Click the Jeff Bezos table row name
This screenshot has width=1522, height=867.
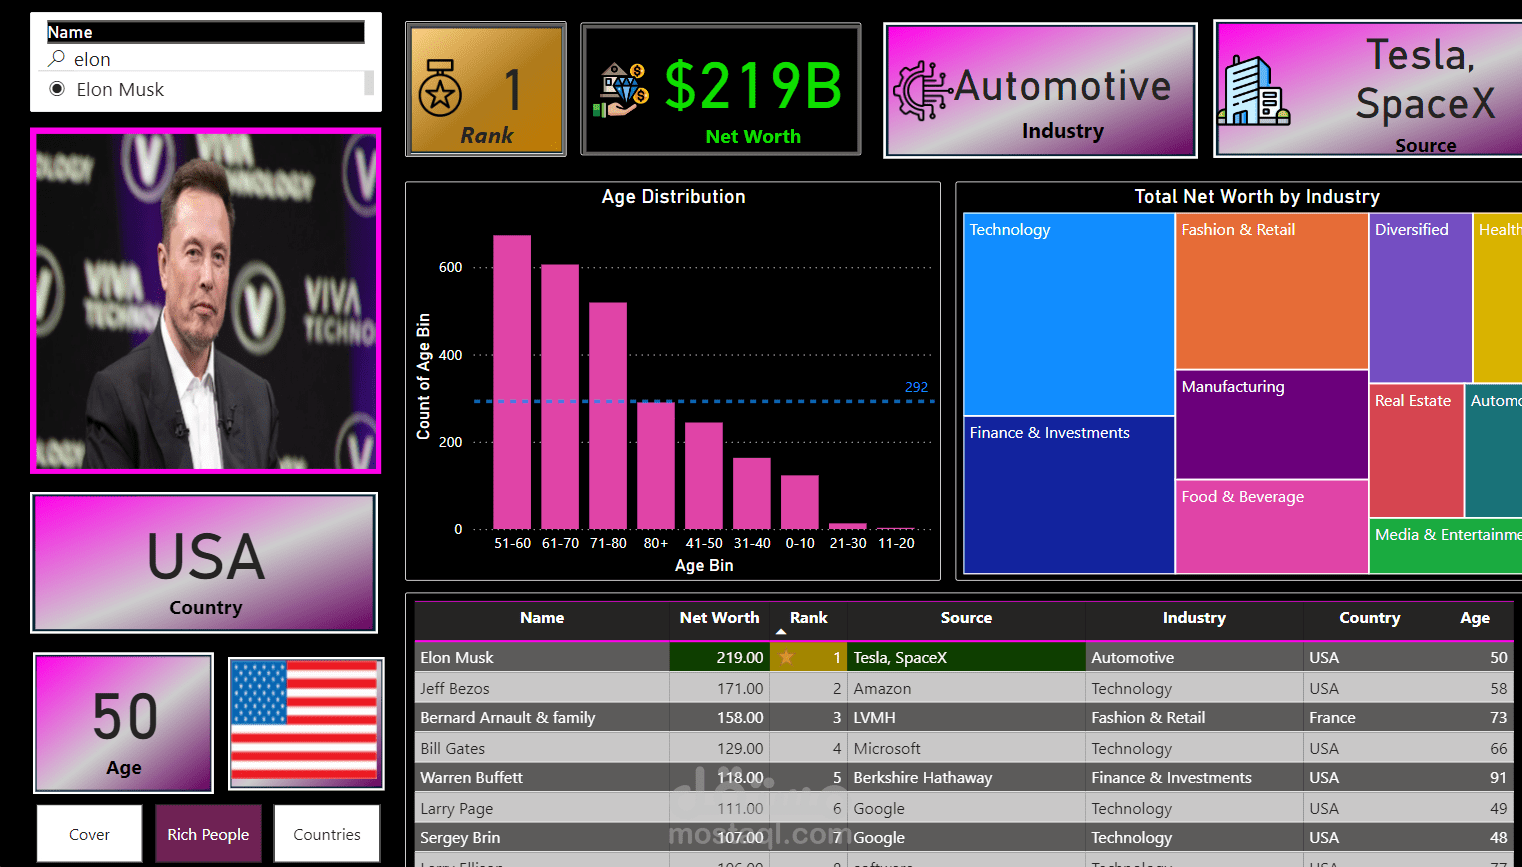tap(542, 688)
